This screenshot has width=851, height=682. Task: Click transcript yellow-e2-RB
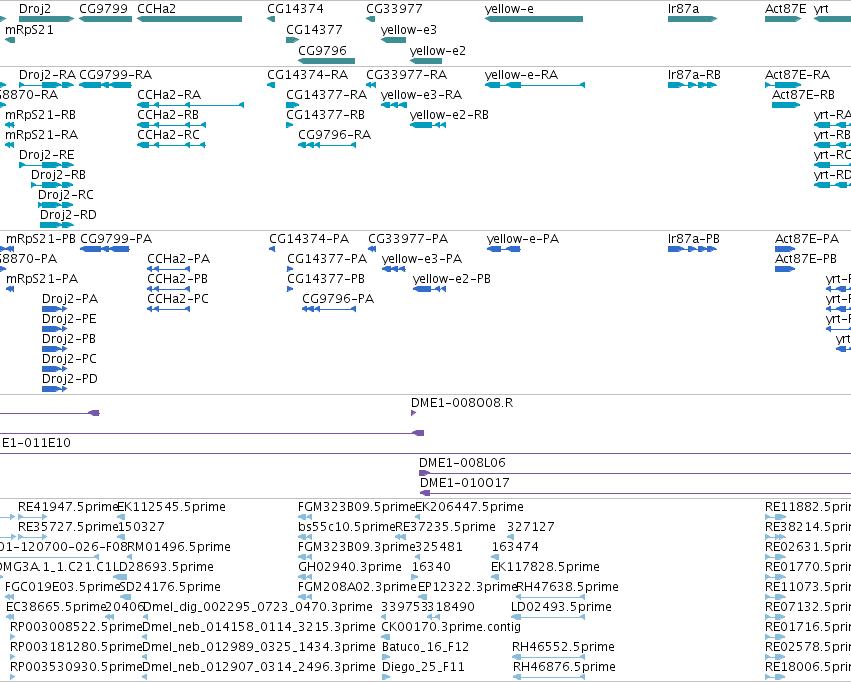428,125
